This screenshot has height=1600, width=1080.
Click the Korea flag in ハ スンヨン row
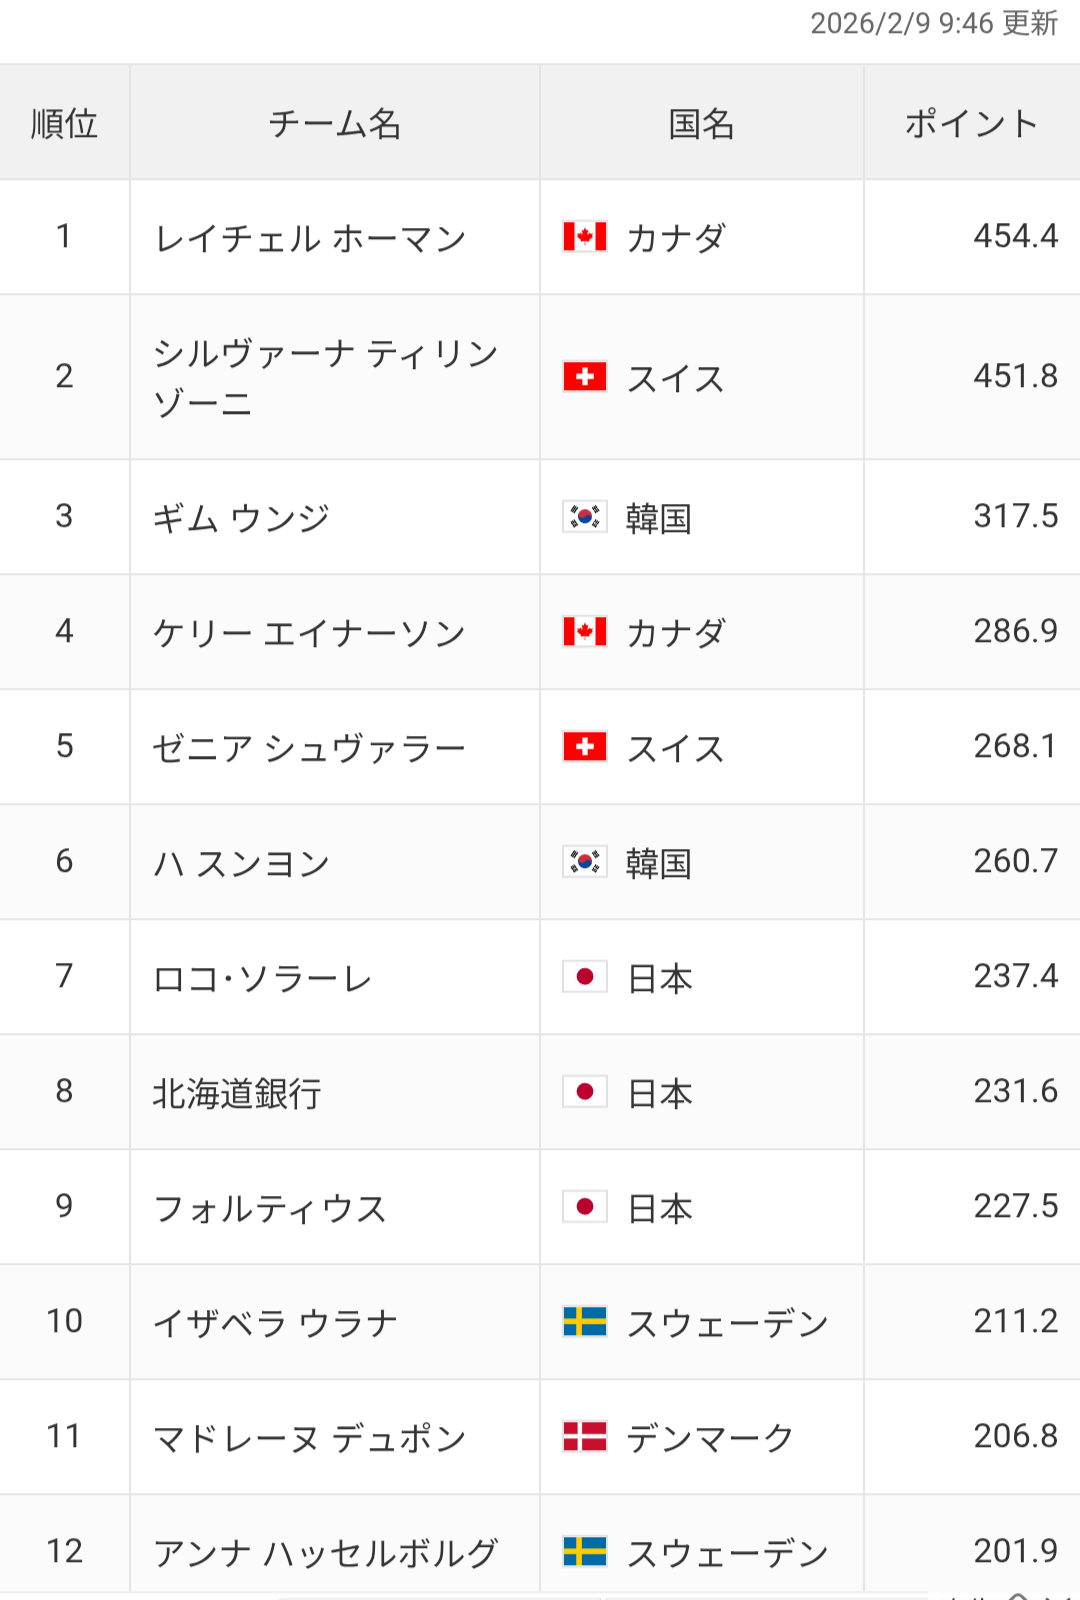click(584, 862)
